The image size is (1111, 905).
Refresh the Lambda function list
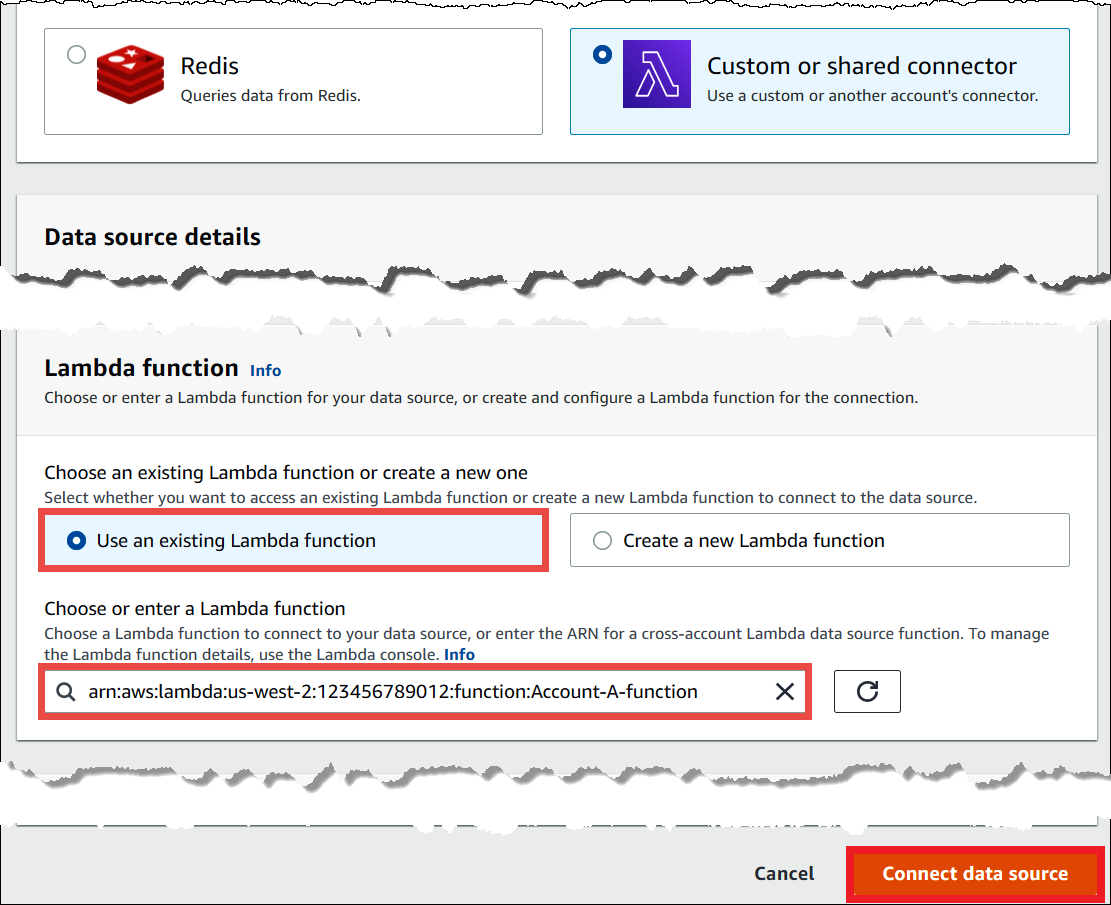pyautogui.click(x=867, y=692)
